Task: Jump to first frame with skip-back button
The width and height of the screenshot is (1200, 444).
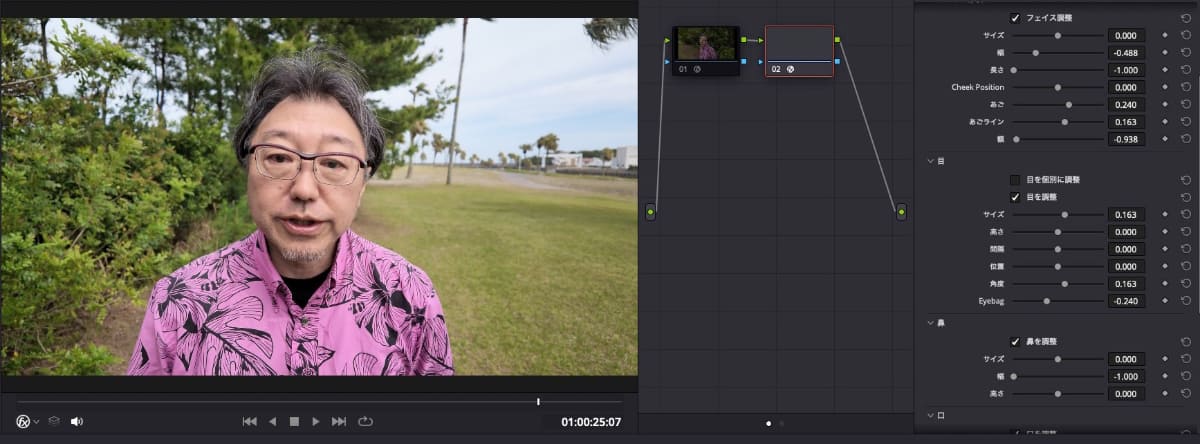Action: coord(250,421)
